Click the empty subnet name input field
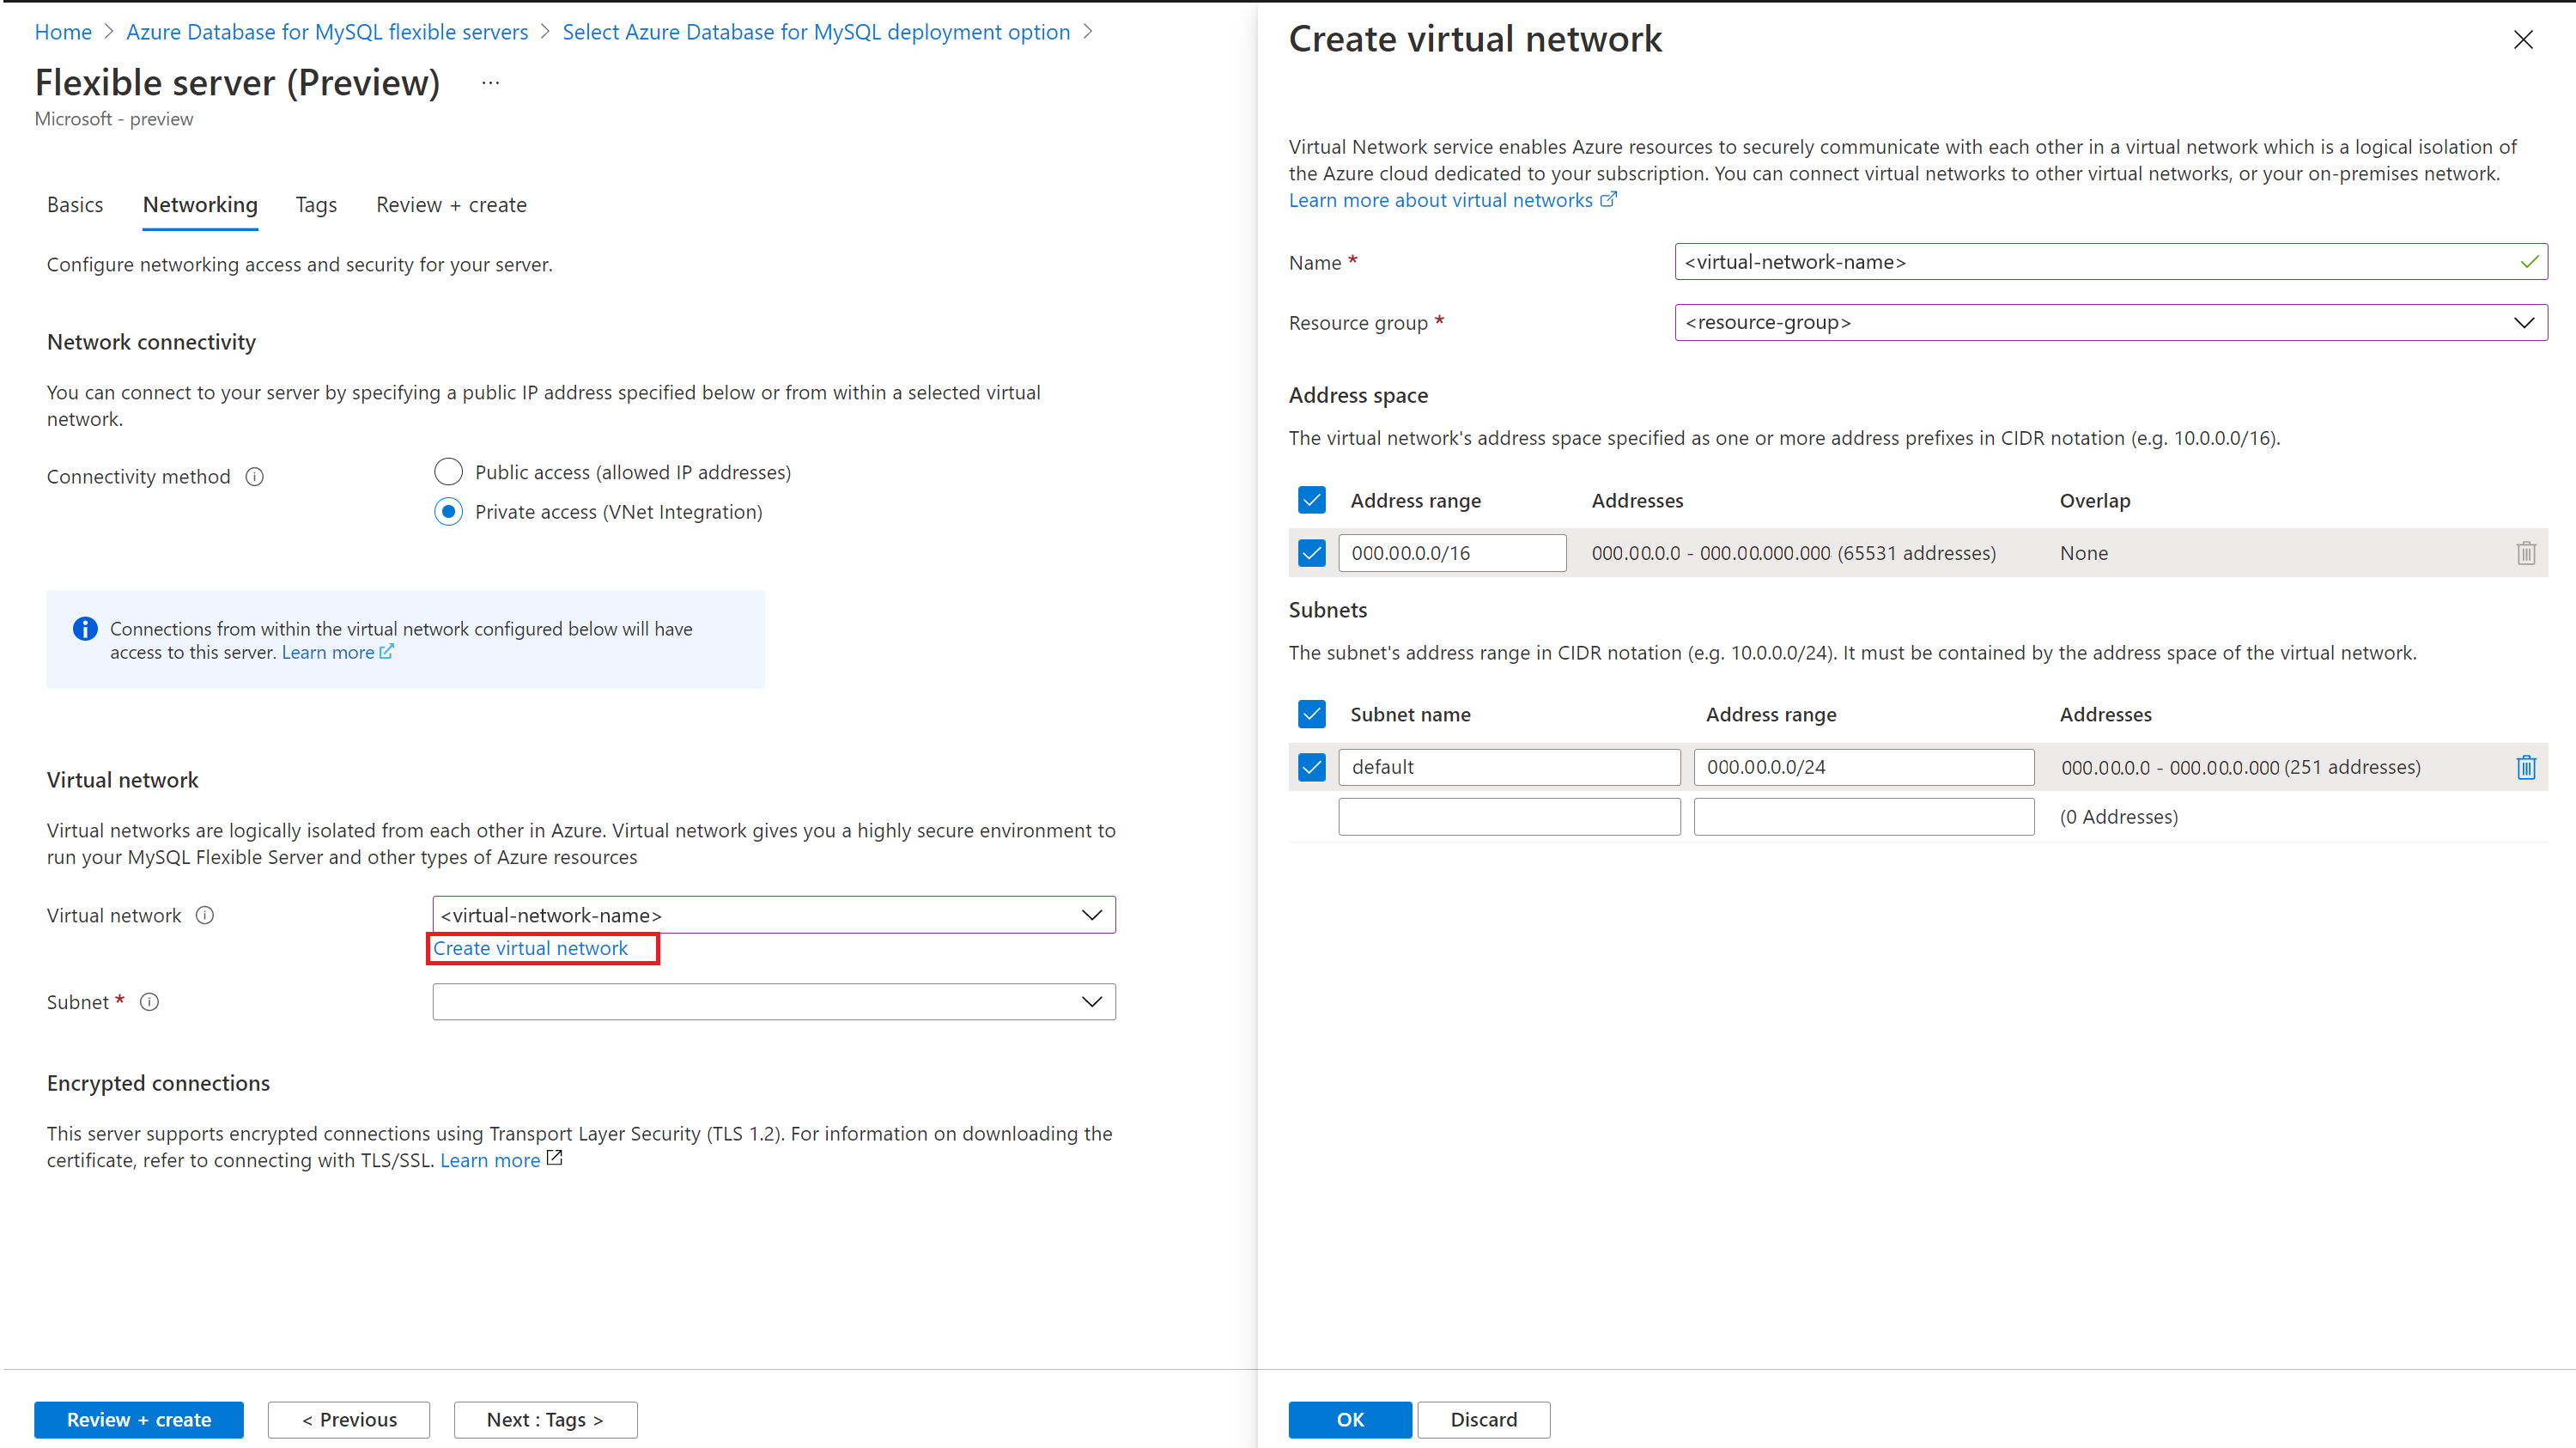This screenshot has width=2576, height=1448. click(1509, 816)
